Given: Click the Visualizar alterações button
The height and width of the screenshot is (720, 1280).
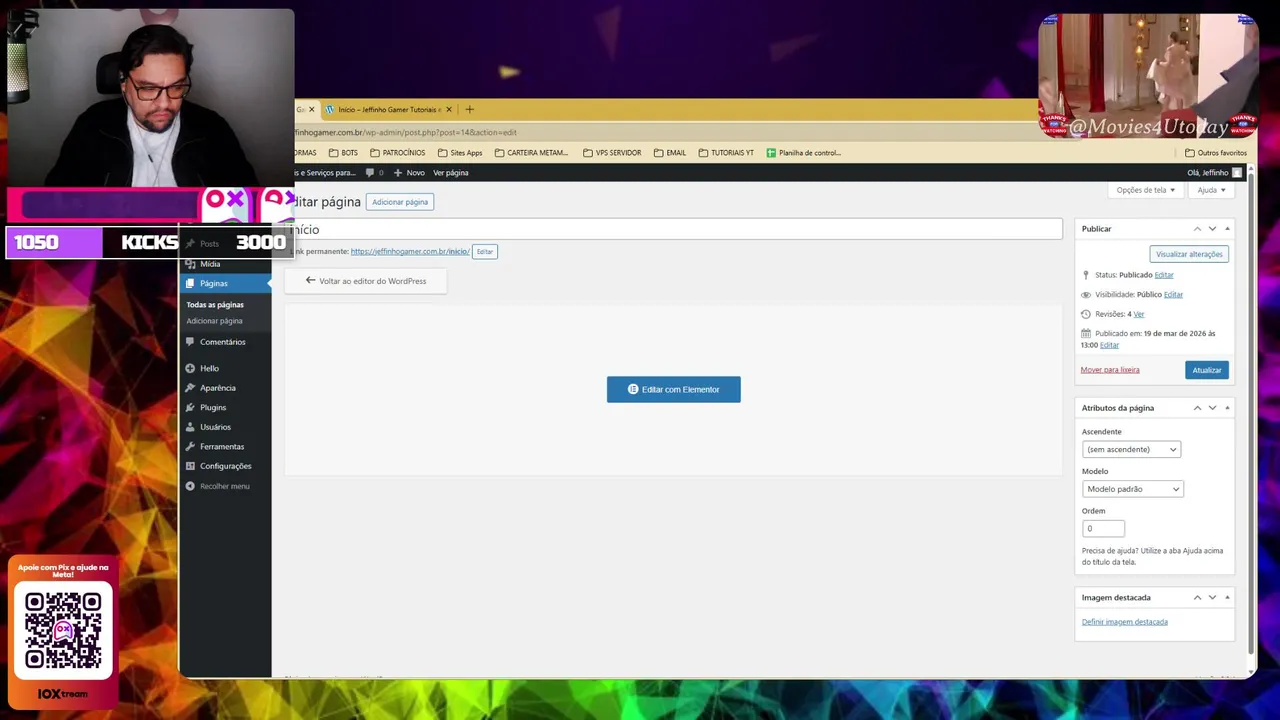Looking at the screenshot, I should (1189, 254).
